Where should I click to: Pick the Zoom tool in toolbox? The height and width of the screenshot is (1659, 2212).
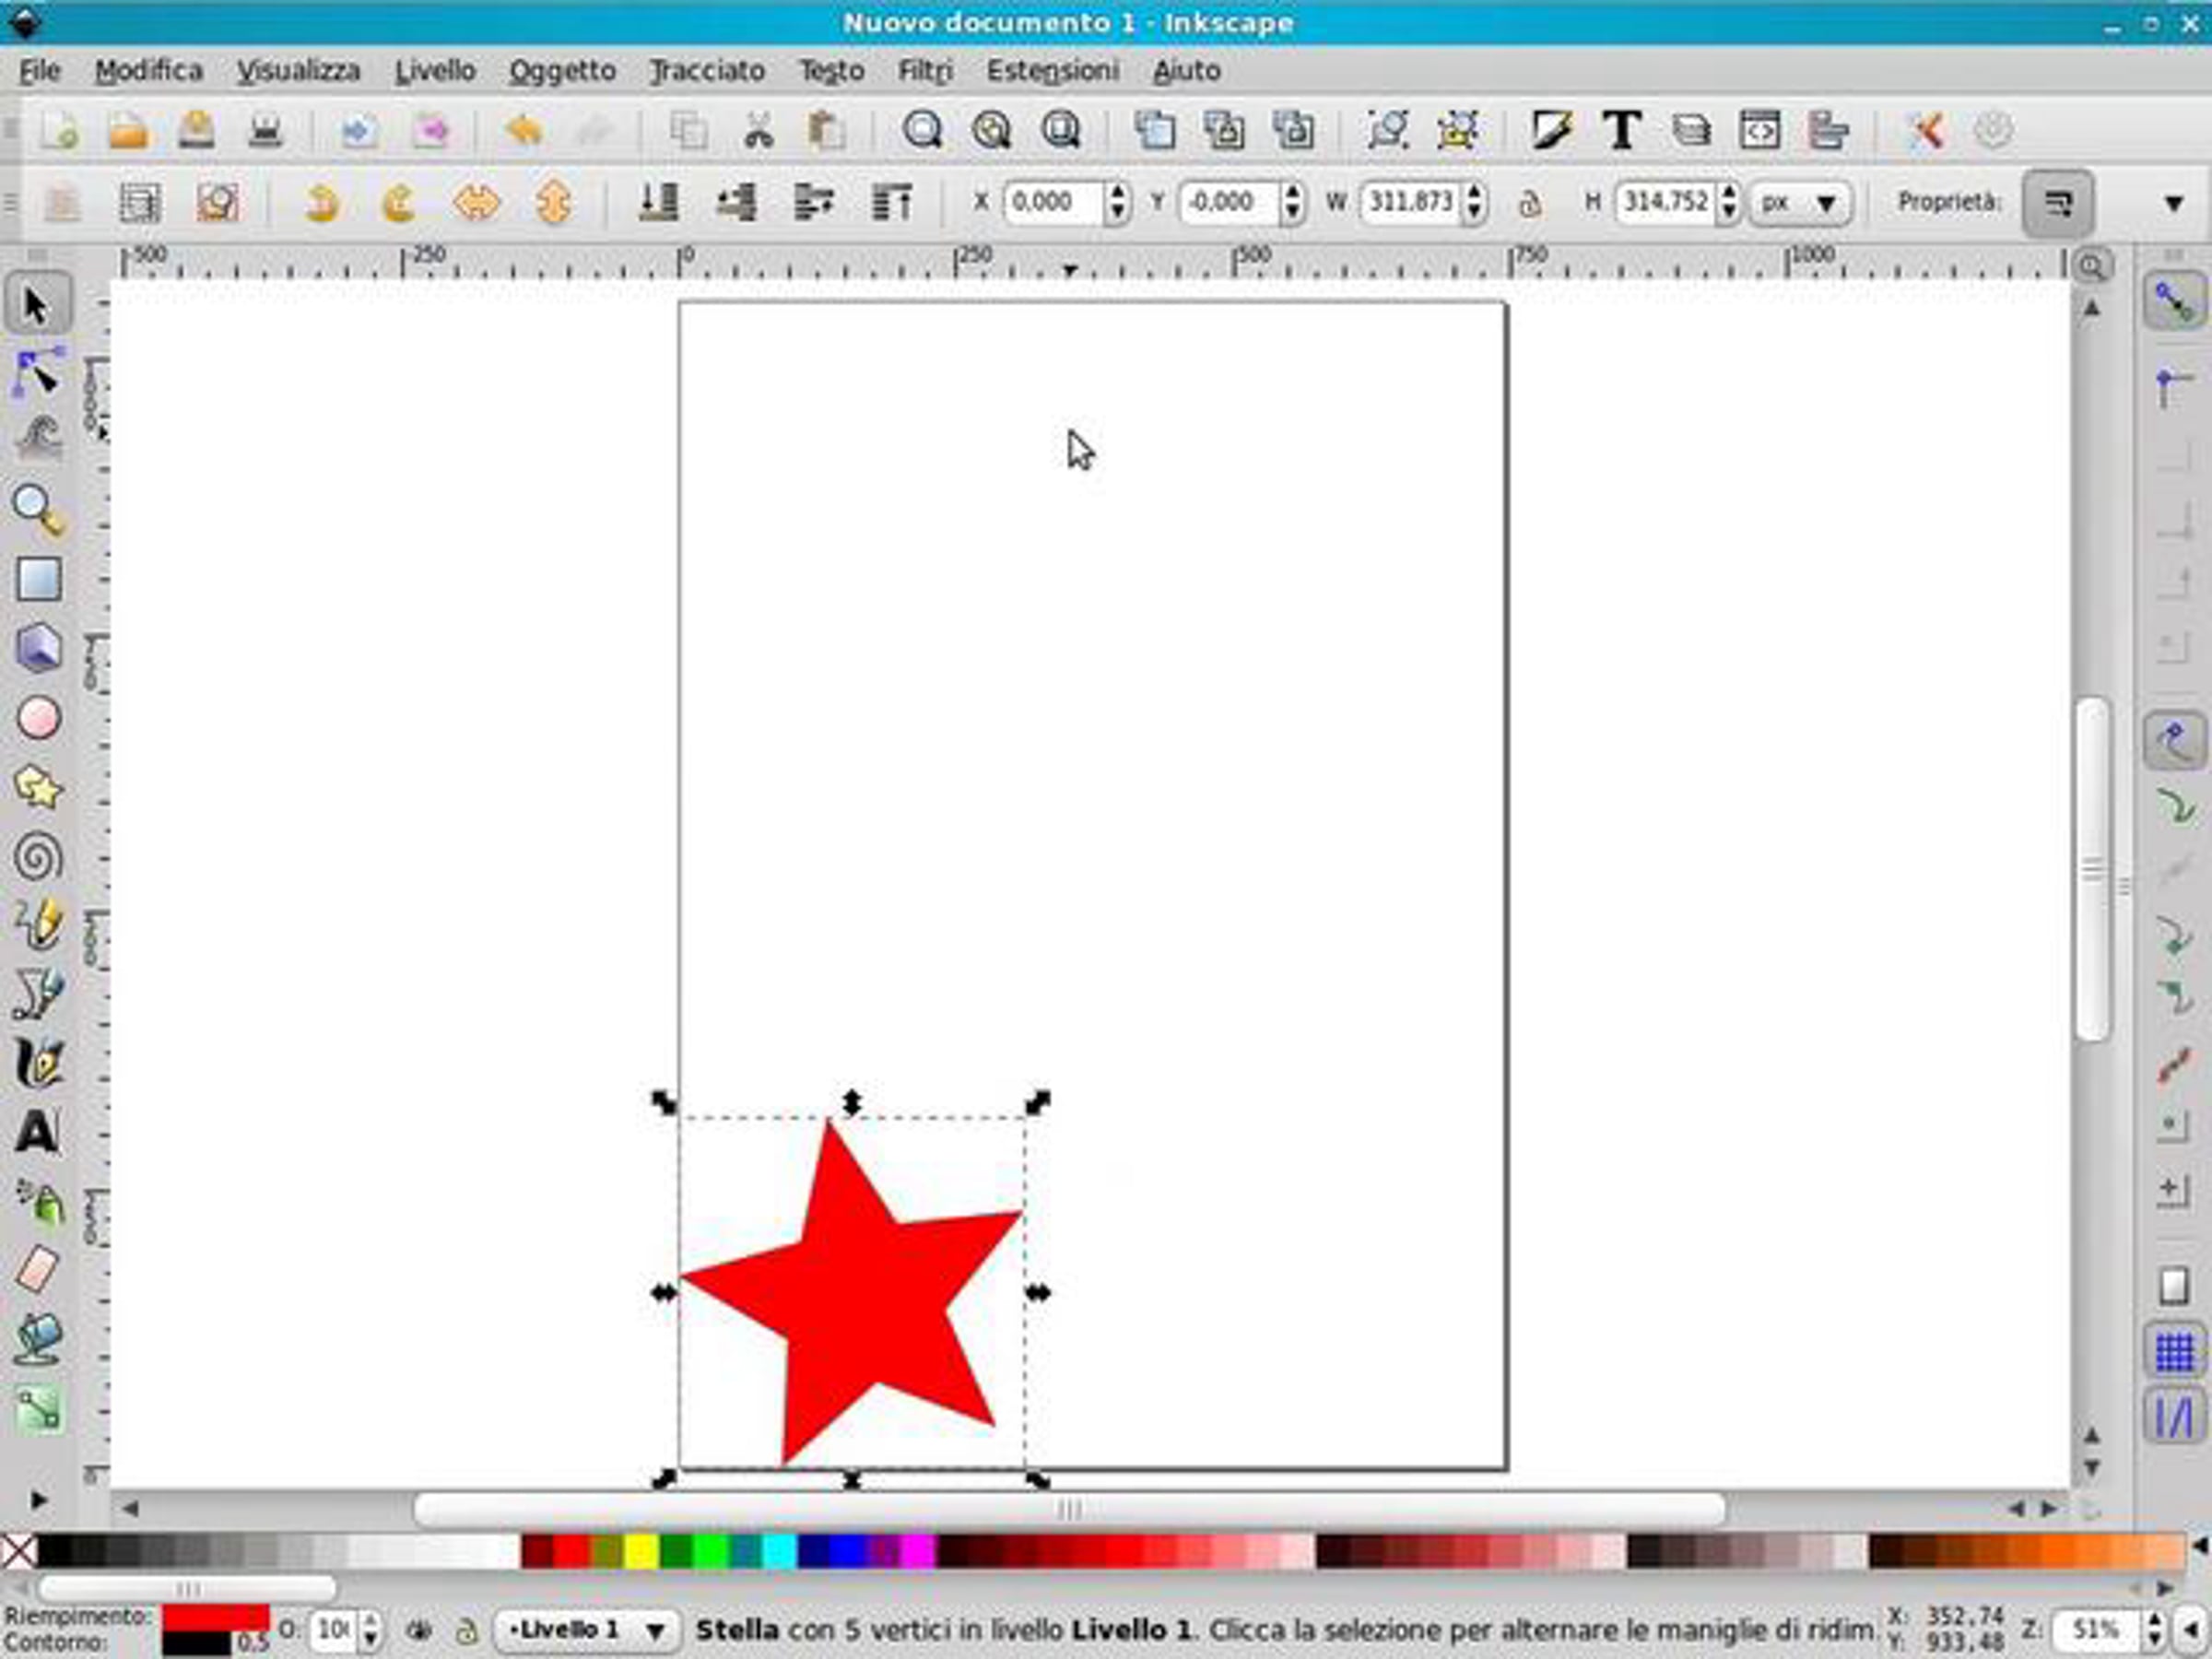[x=38, y=510]
